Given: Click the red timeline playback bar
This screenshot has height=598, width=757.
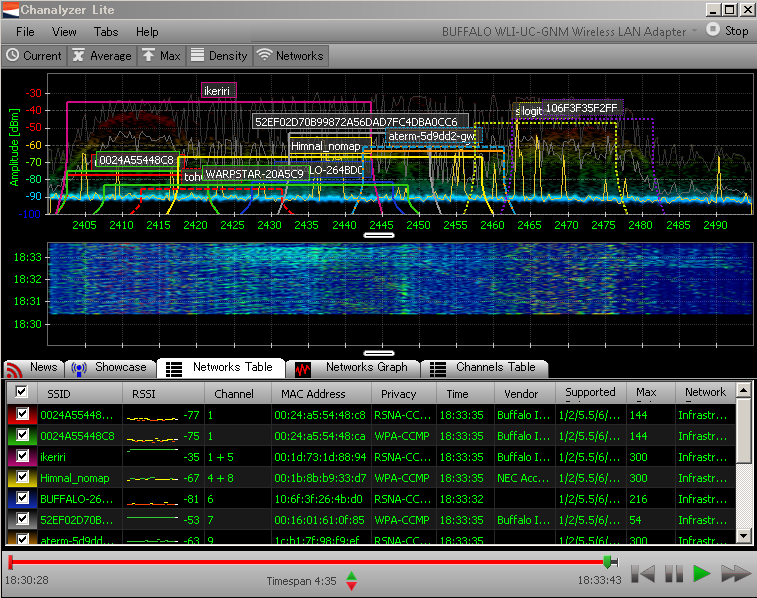Looking at the screenshot, I should click(309, 562).
